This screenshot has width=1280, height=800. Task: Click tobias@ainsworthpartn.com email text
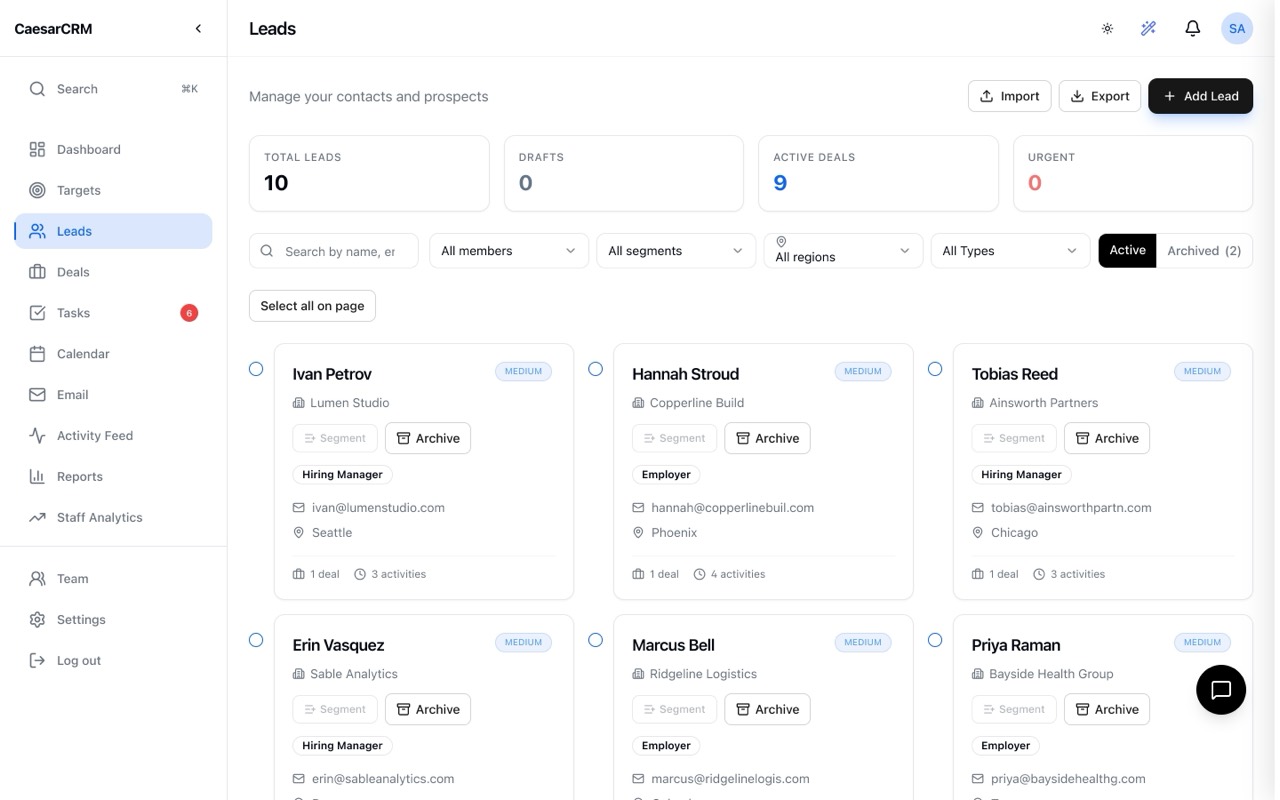coord(1071,508)
